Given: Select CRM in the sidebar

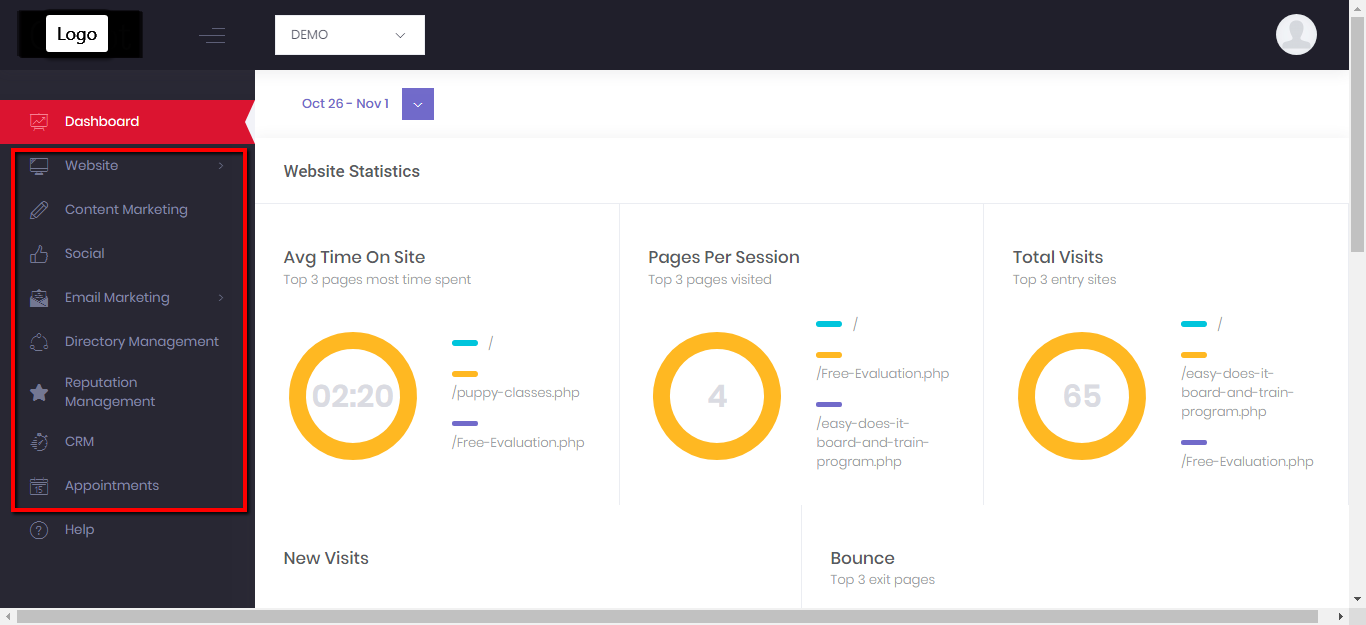Looking at the screenshot, I should pos(79,442).
